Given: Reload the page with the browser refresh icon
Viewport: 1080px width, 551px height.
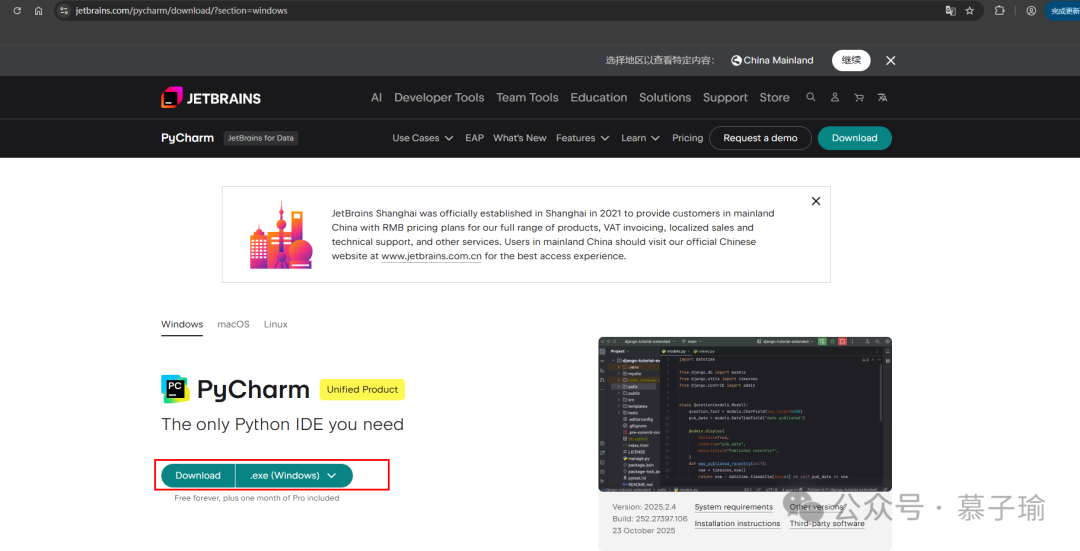Looking at the screenshot, I should click(17, 10).
